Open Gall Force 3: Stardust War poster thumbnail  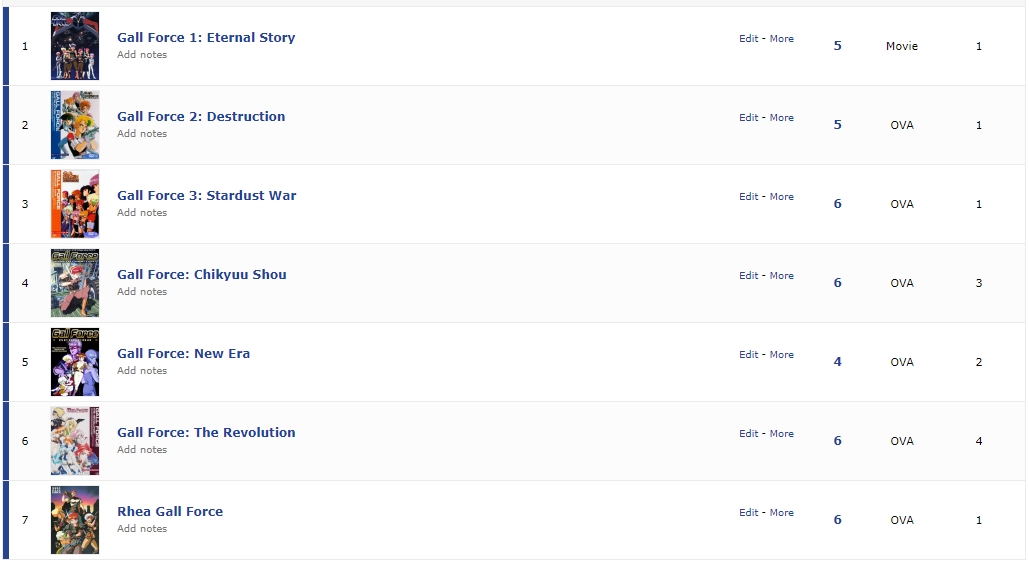(75, 204)
